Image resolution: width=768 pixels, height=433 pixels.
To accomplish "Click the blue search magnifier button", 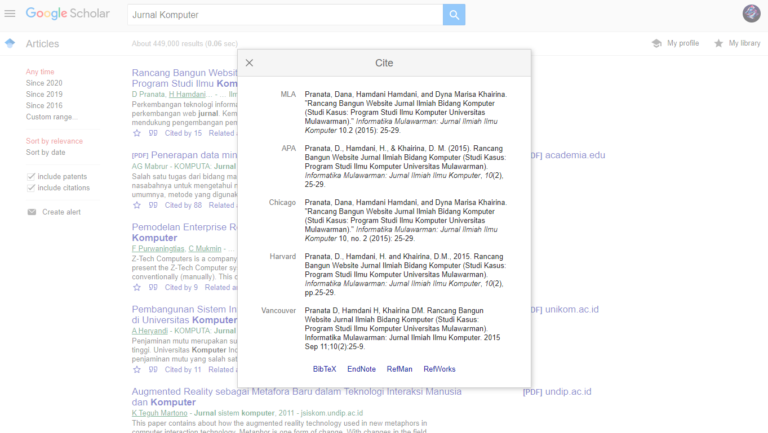I will pos(454,15).
